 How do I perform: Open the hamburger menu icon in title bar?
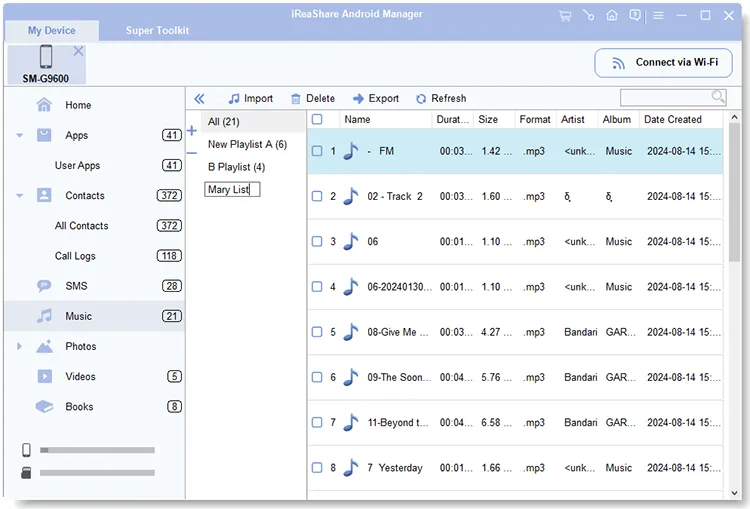coord(658,16)
